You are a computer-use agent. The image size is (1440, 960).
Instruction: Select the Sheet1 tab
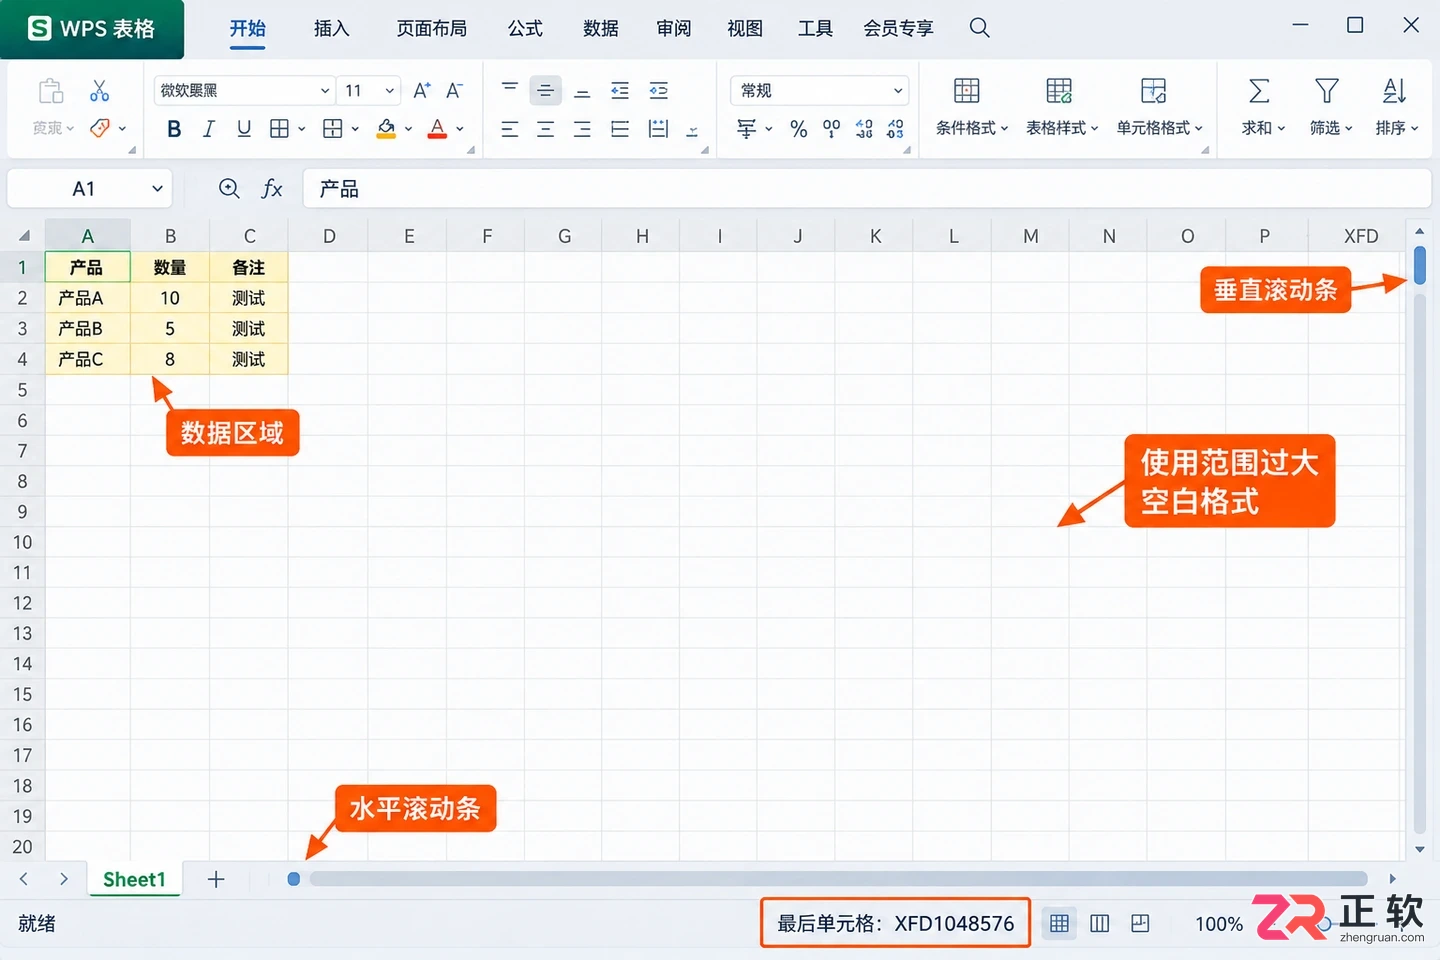point(134,879)
